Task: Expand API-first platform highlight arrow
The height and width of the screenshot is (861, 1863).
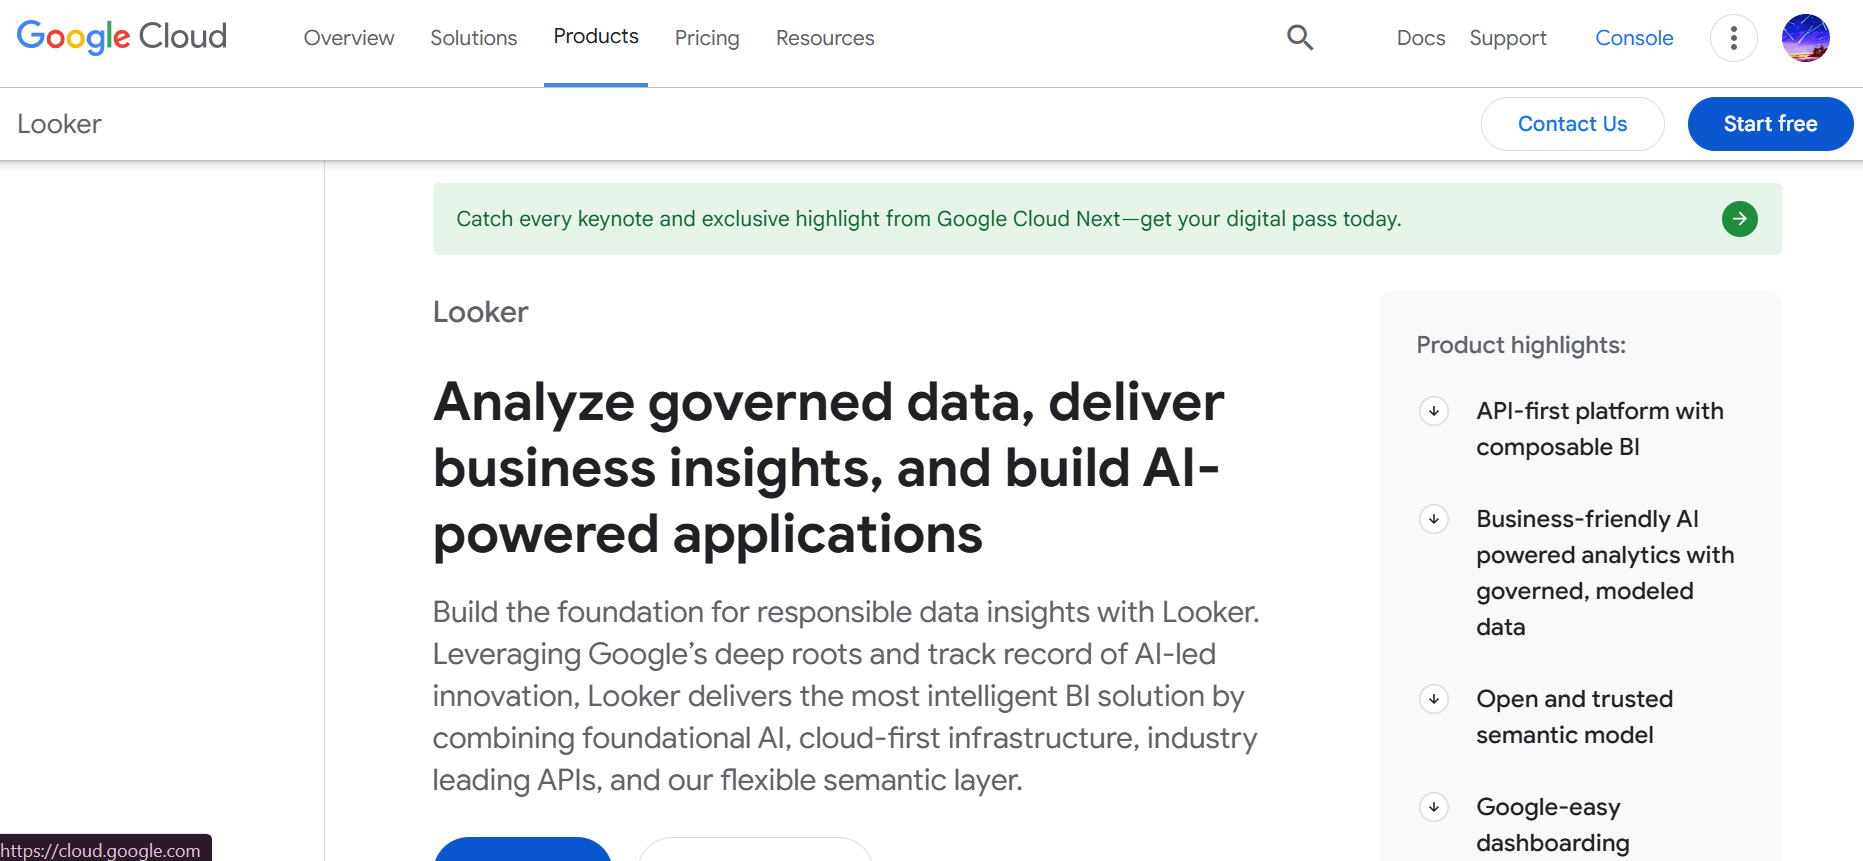Action: (x=1434, y=411)
